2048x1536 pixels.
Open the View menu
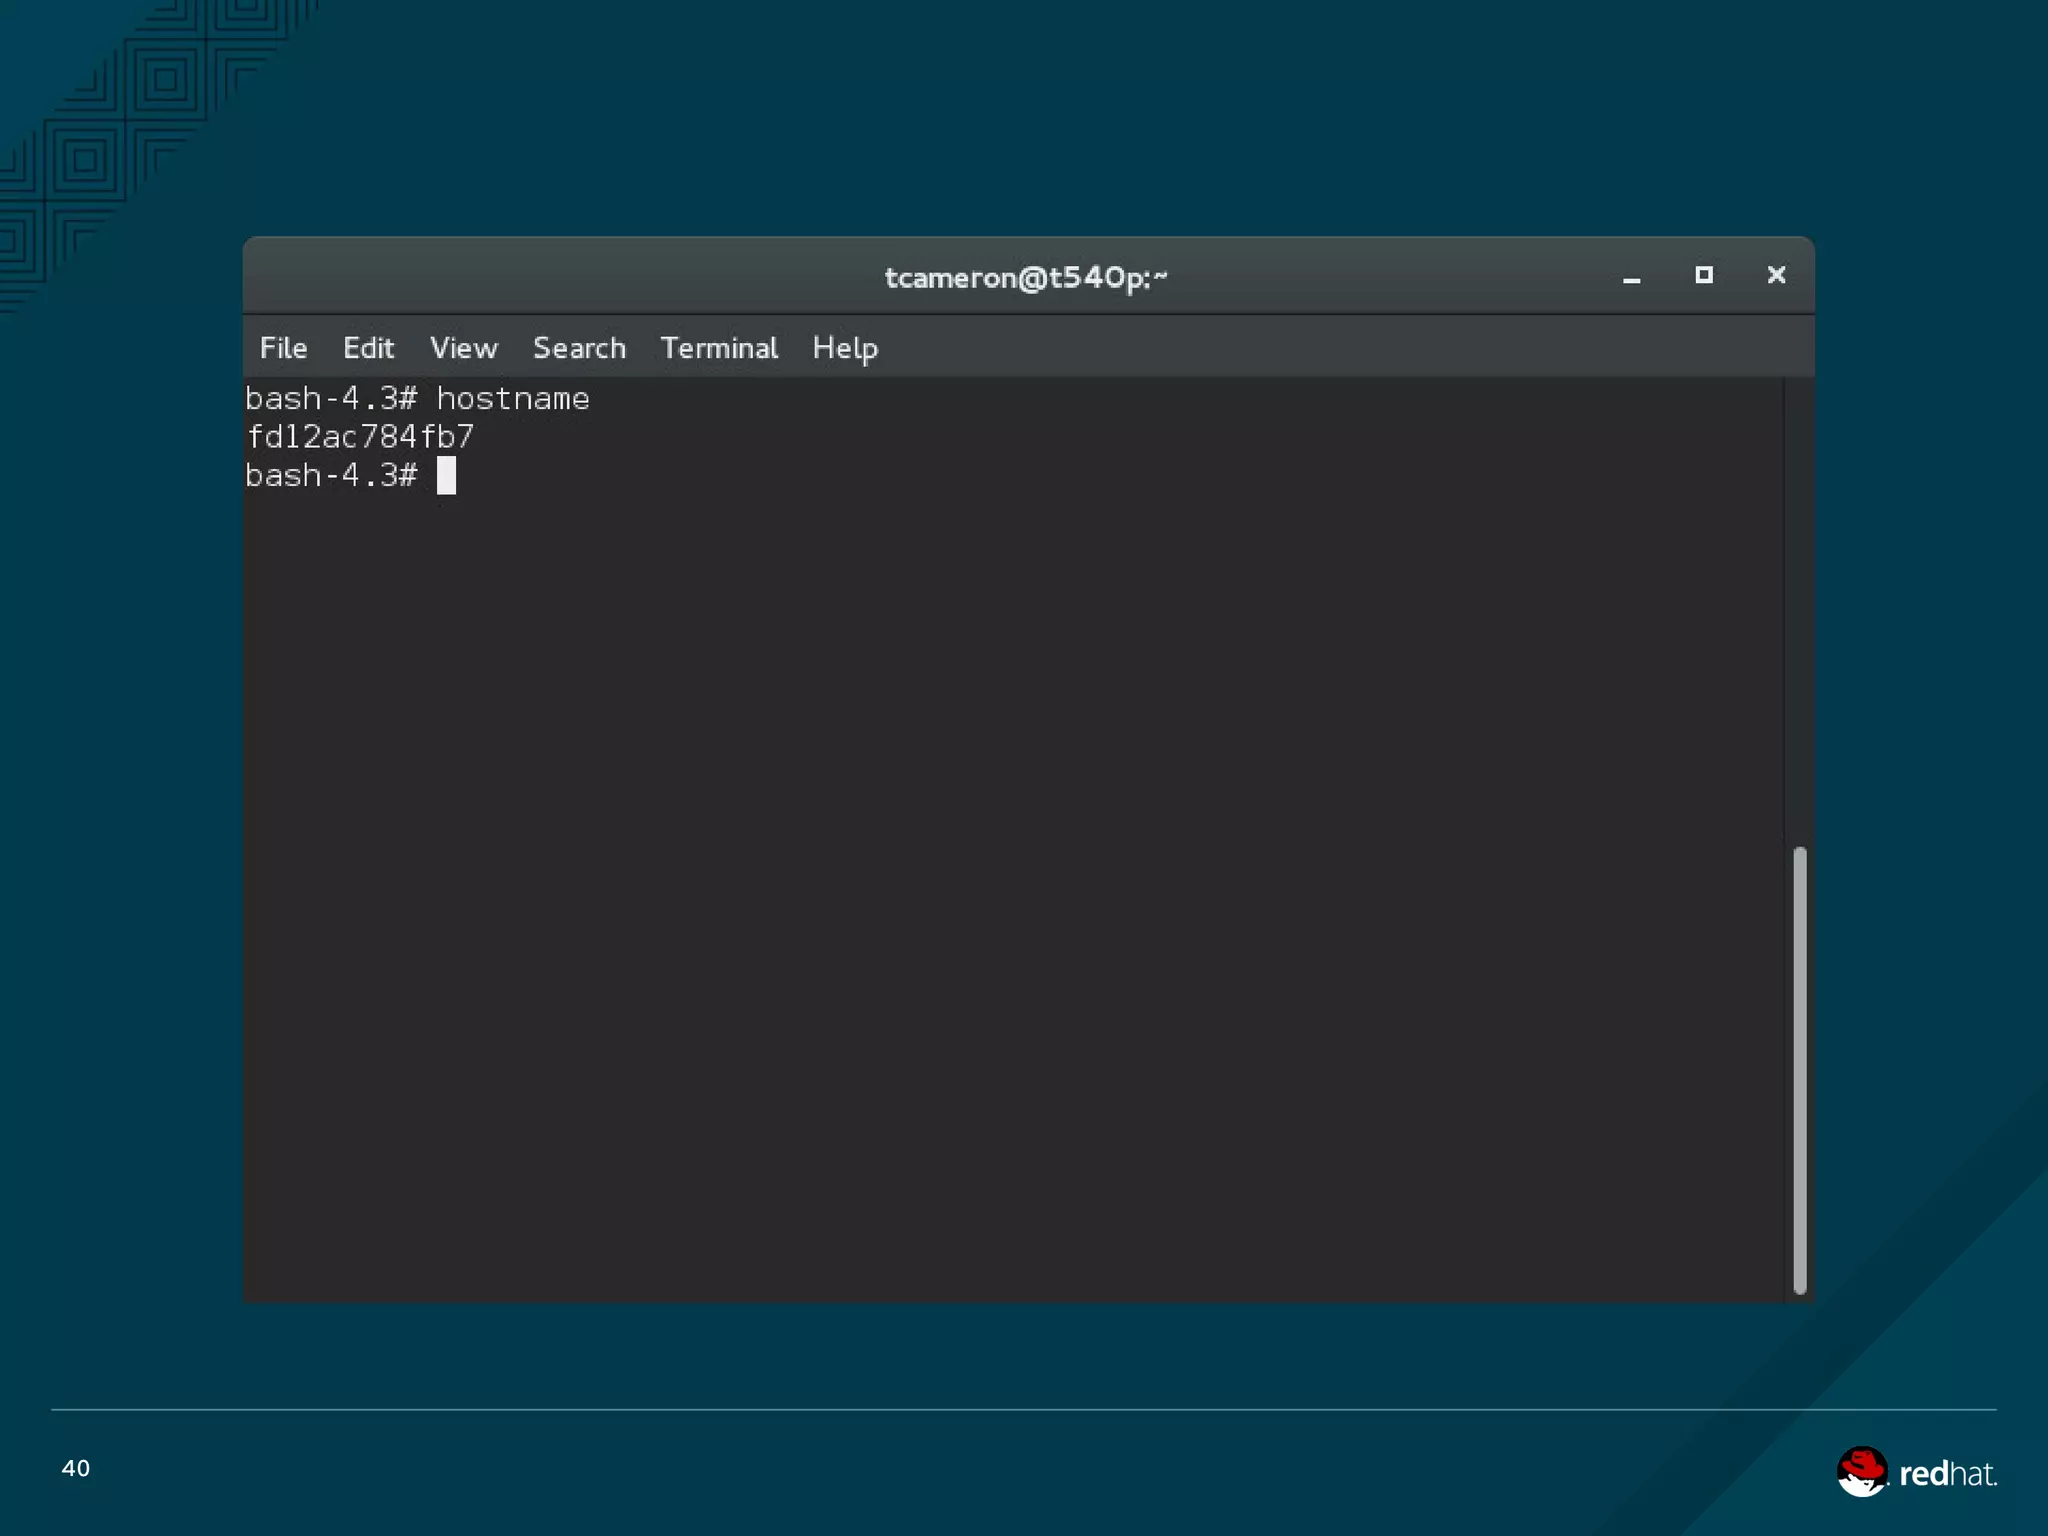point(463,348)
